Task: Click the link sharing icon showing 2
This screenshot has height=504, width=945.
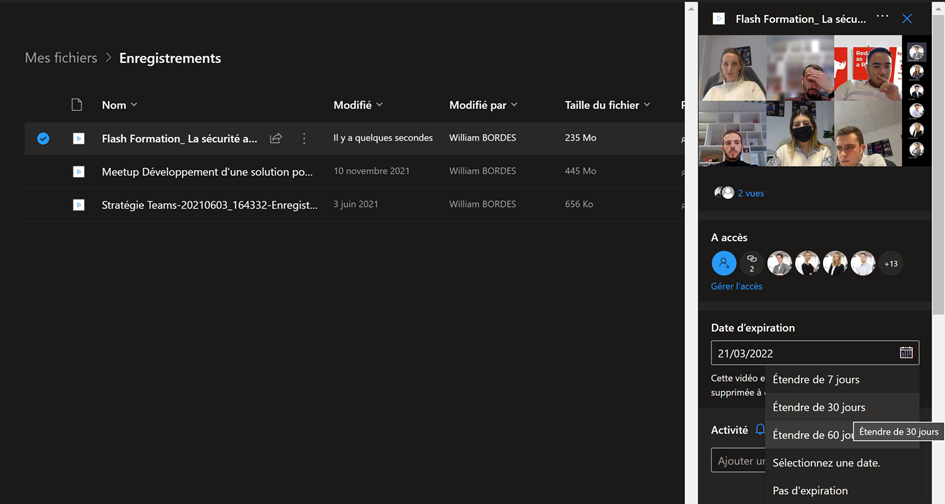Action: tap(752, 263)
